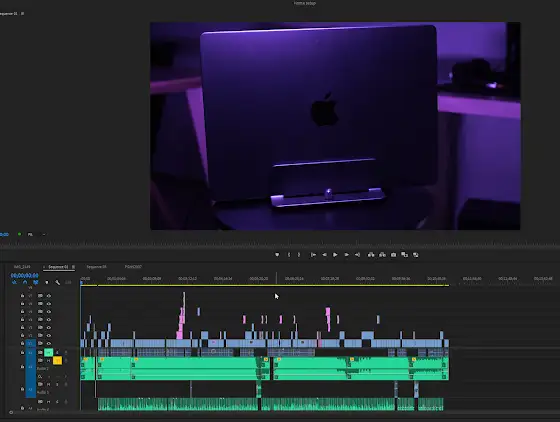Lock the Audio 3 track
The width and height of the screenshot is (560, 422).
22,389
